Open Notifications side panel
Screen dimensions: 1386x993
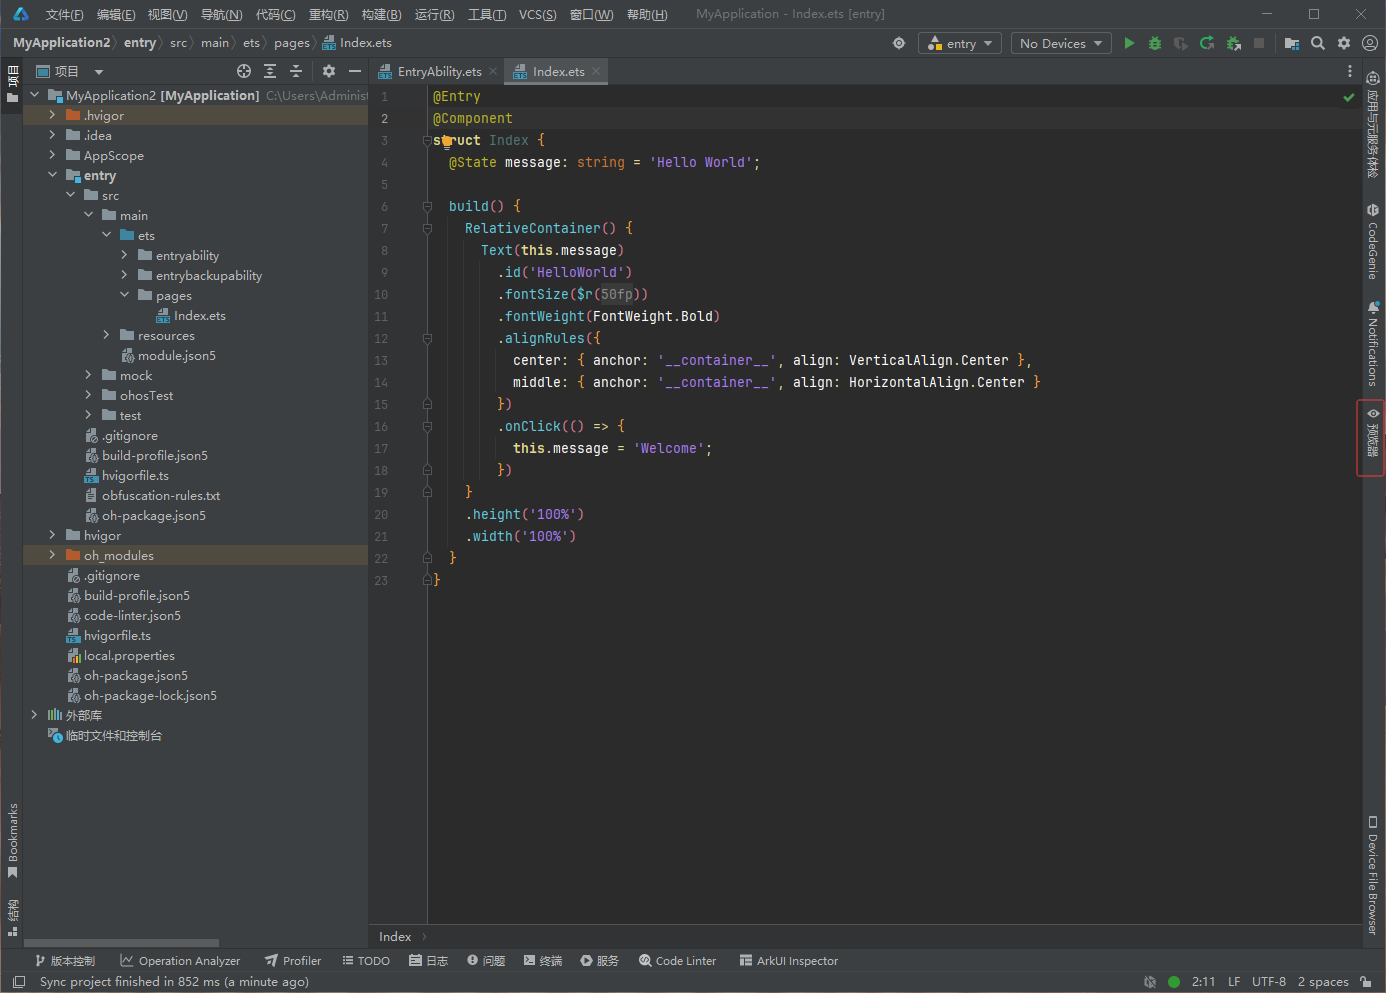click(x=1373, y=343)
